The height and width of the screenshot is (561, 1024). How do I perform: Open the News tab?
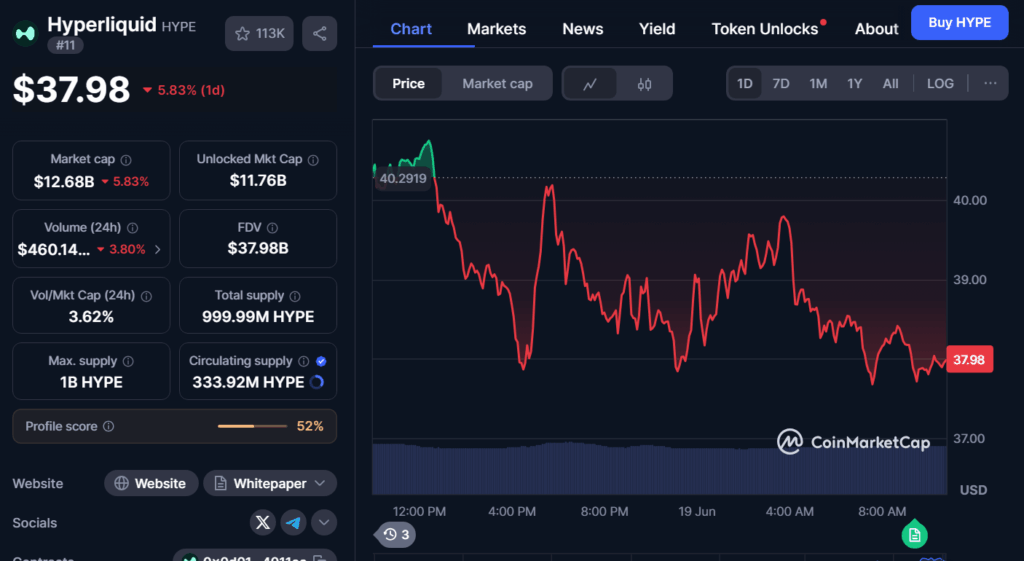583,29
